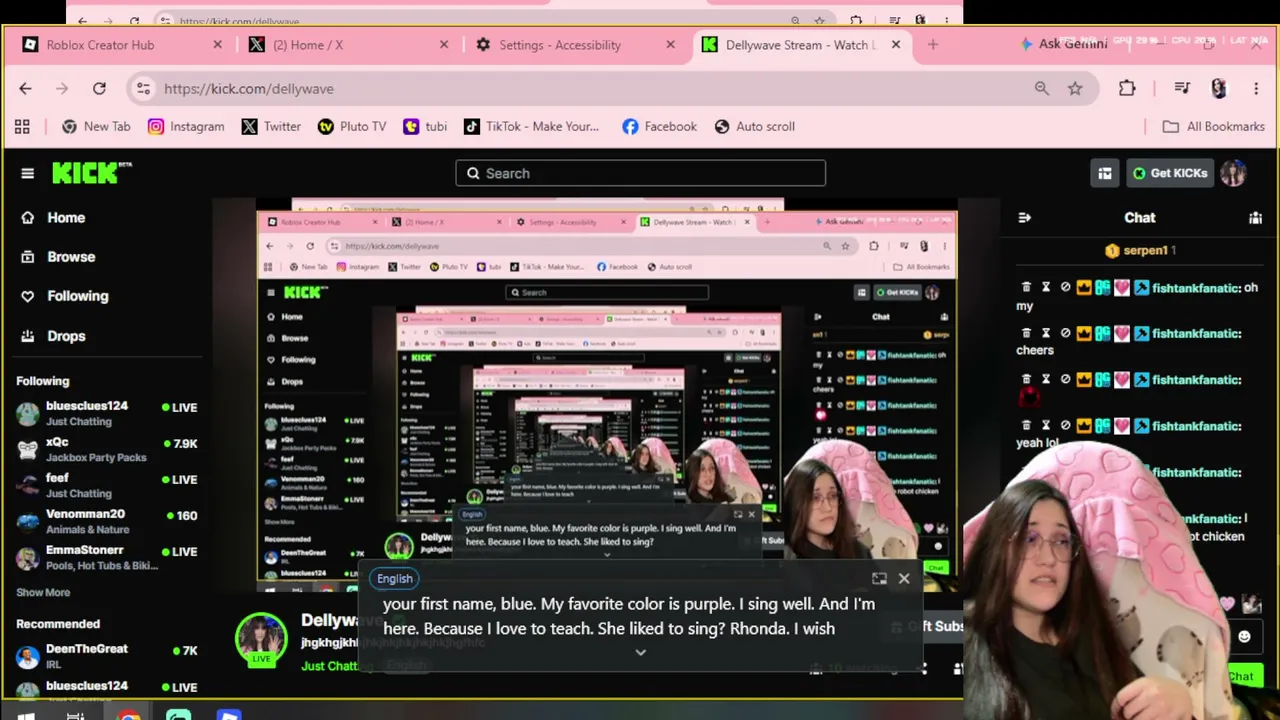Reload the Kick page
This screenshot has height=720, width=1280.
(x=99, y=88)
